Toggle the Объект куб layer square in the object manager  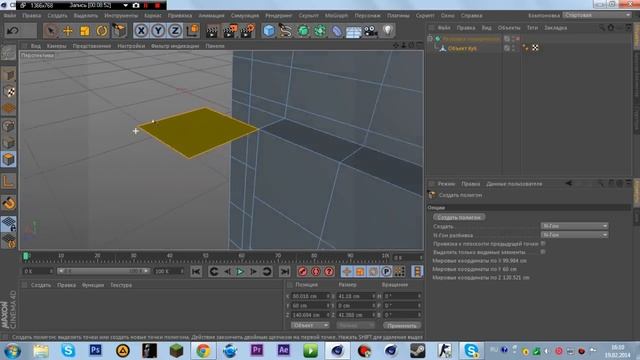(x=507, y=48)
